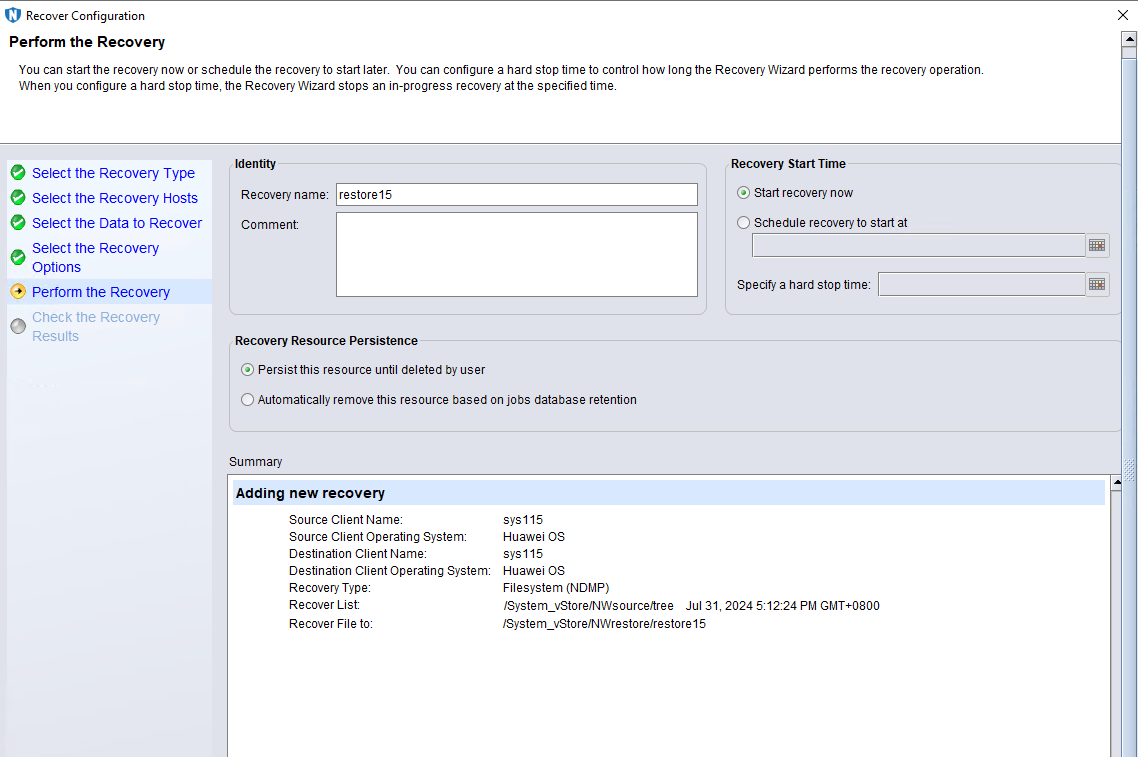Viewport: 1138px width, 757px height.
Task: Click green check beside Select the Data to Recover
Action: (18, 223)
